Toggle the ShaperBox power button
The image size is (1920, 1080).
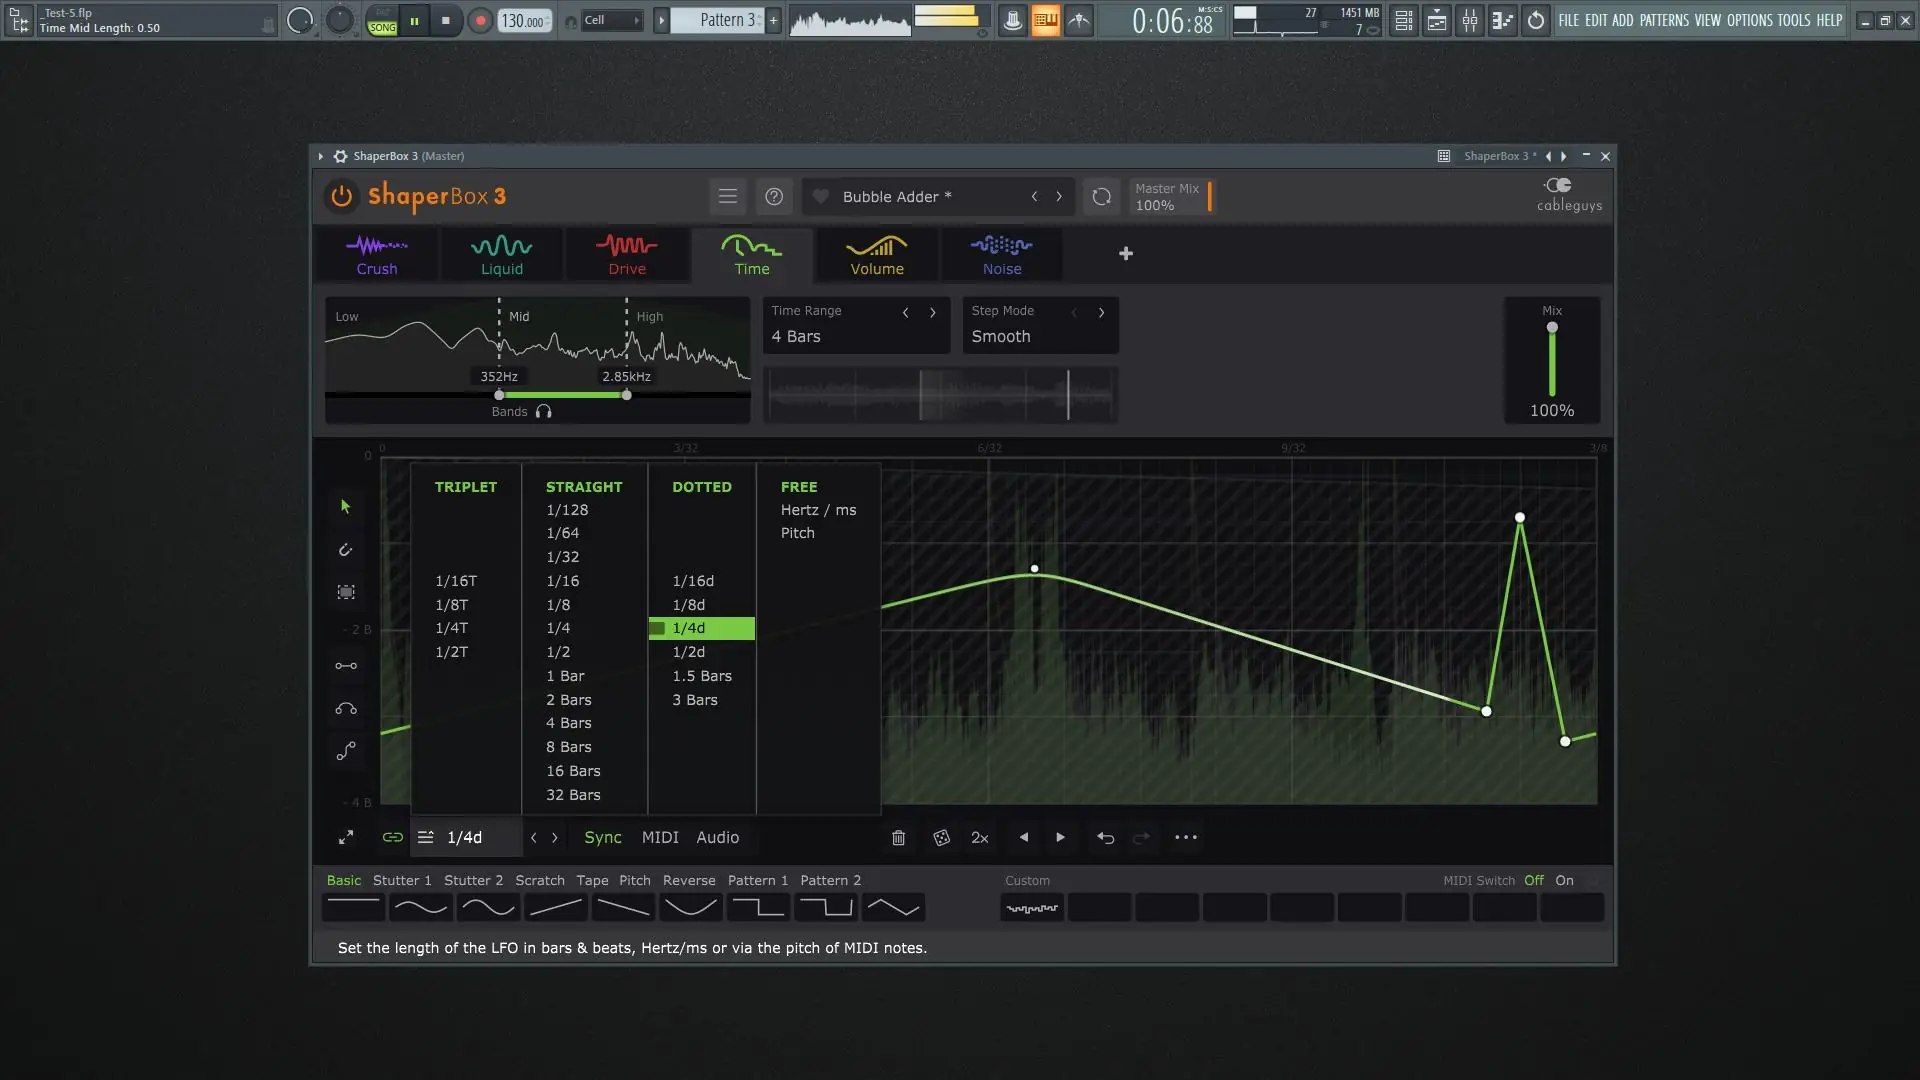[x=341, y=196]
